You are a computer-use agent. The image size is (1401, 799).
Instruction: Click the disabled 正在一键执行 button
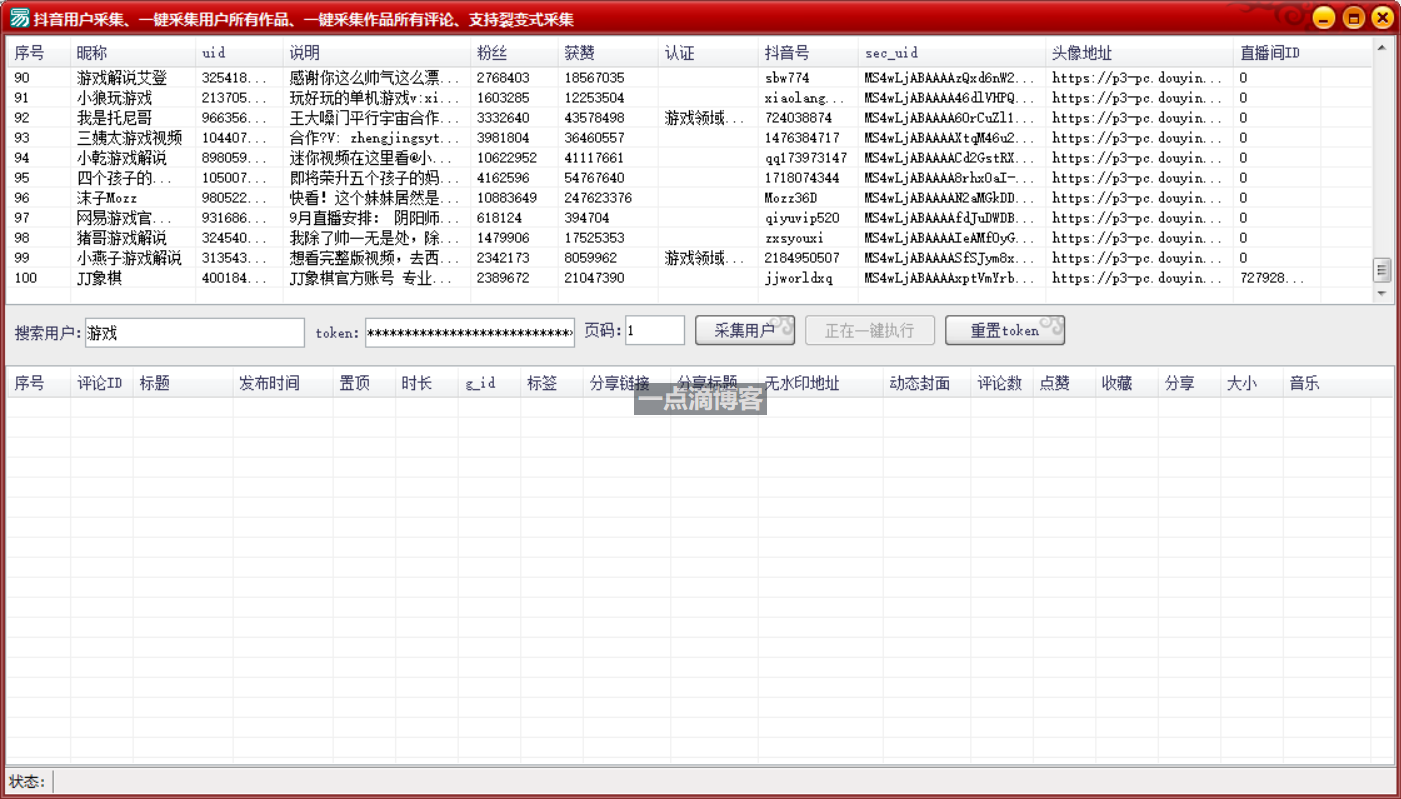(870, 331)
